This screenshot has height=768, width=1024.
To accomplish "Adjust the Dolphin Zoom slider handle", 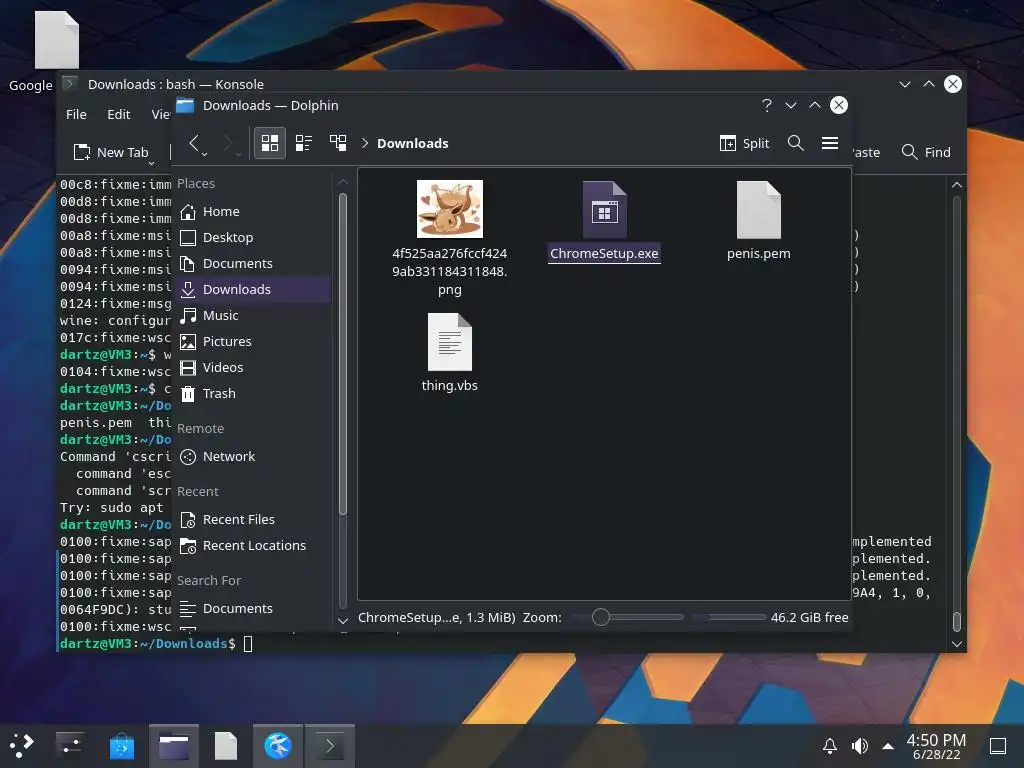I will point(601,617).
